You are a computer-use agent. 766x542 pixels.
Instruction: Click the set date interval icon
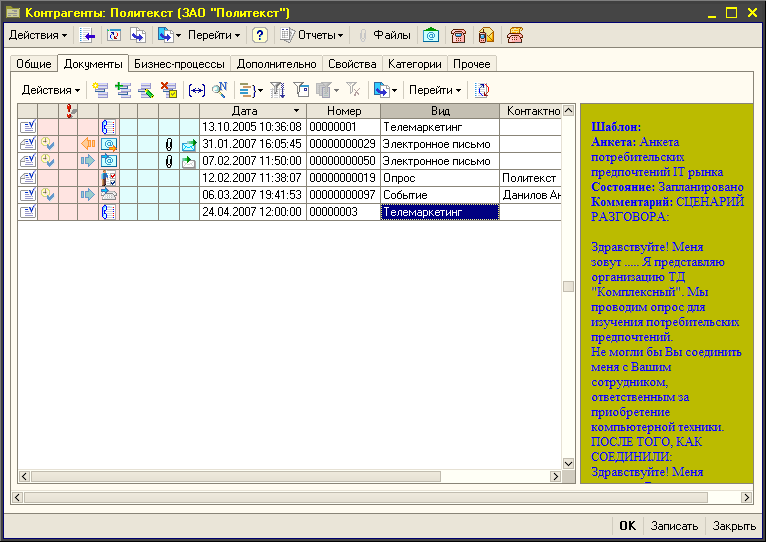pos(197,89)
